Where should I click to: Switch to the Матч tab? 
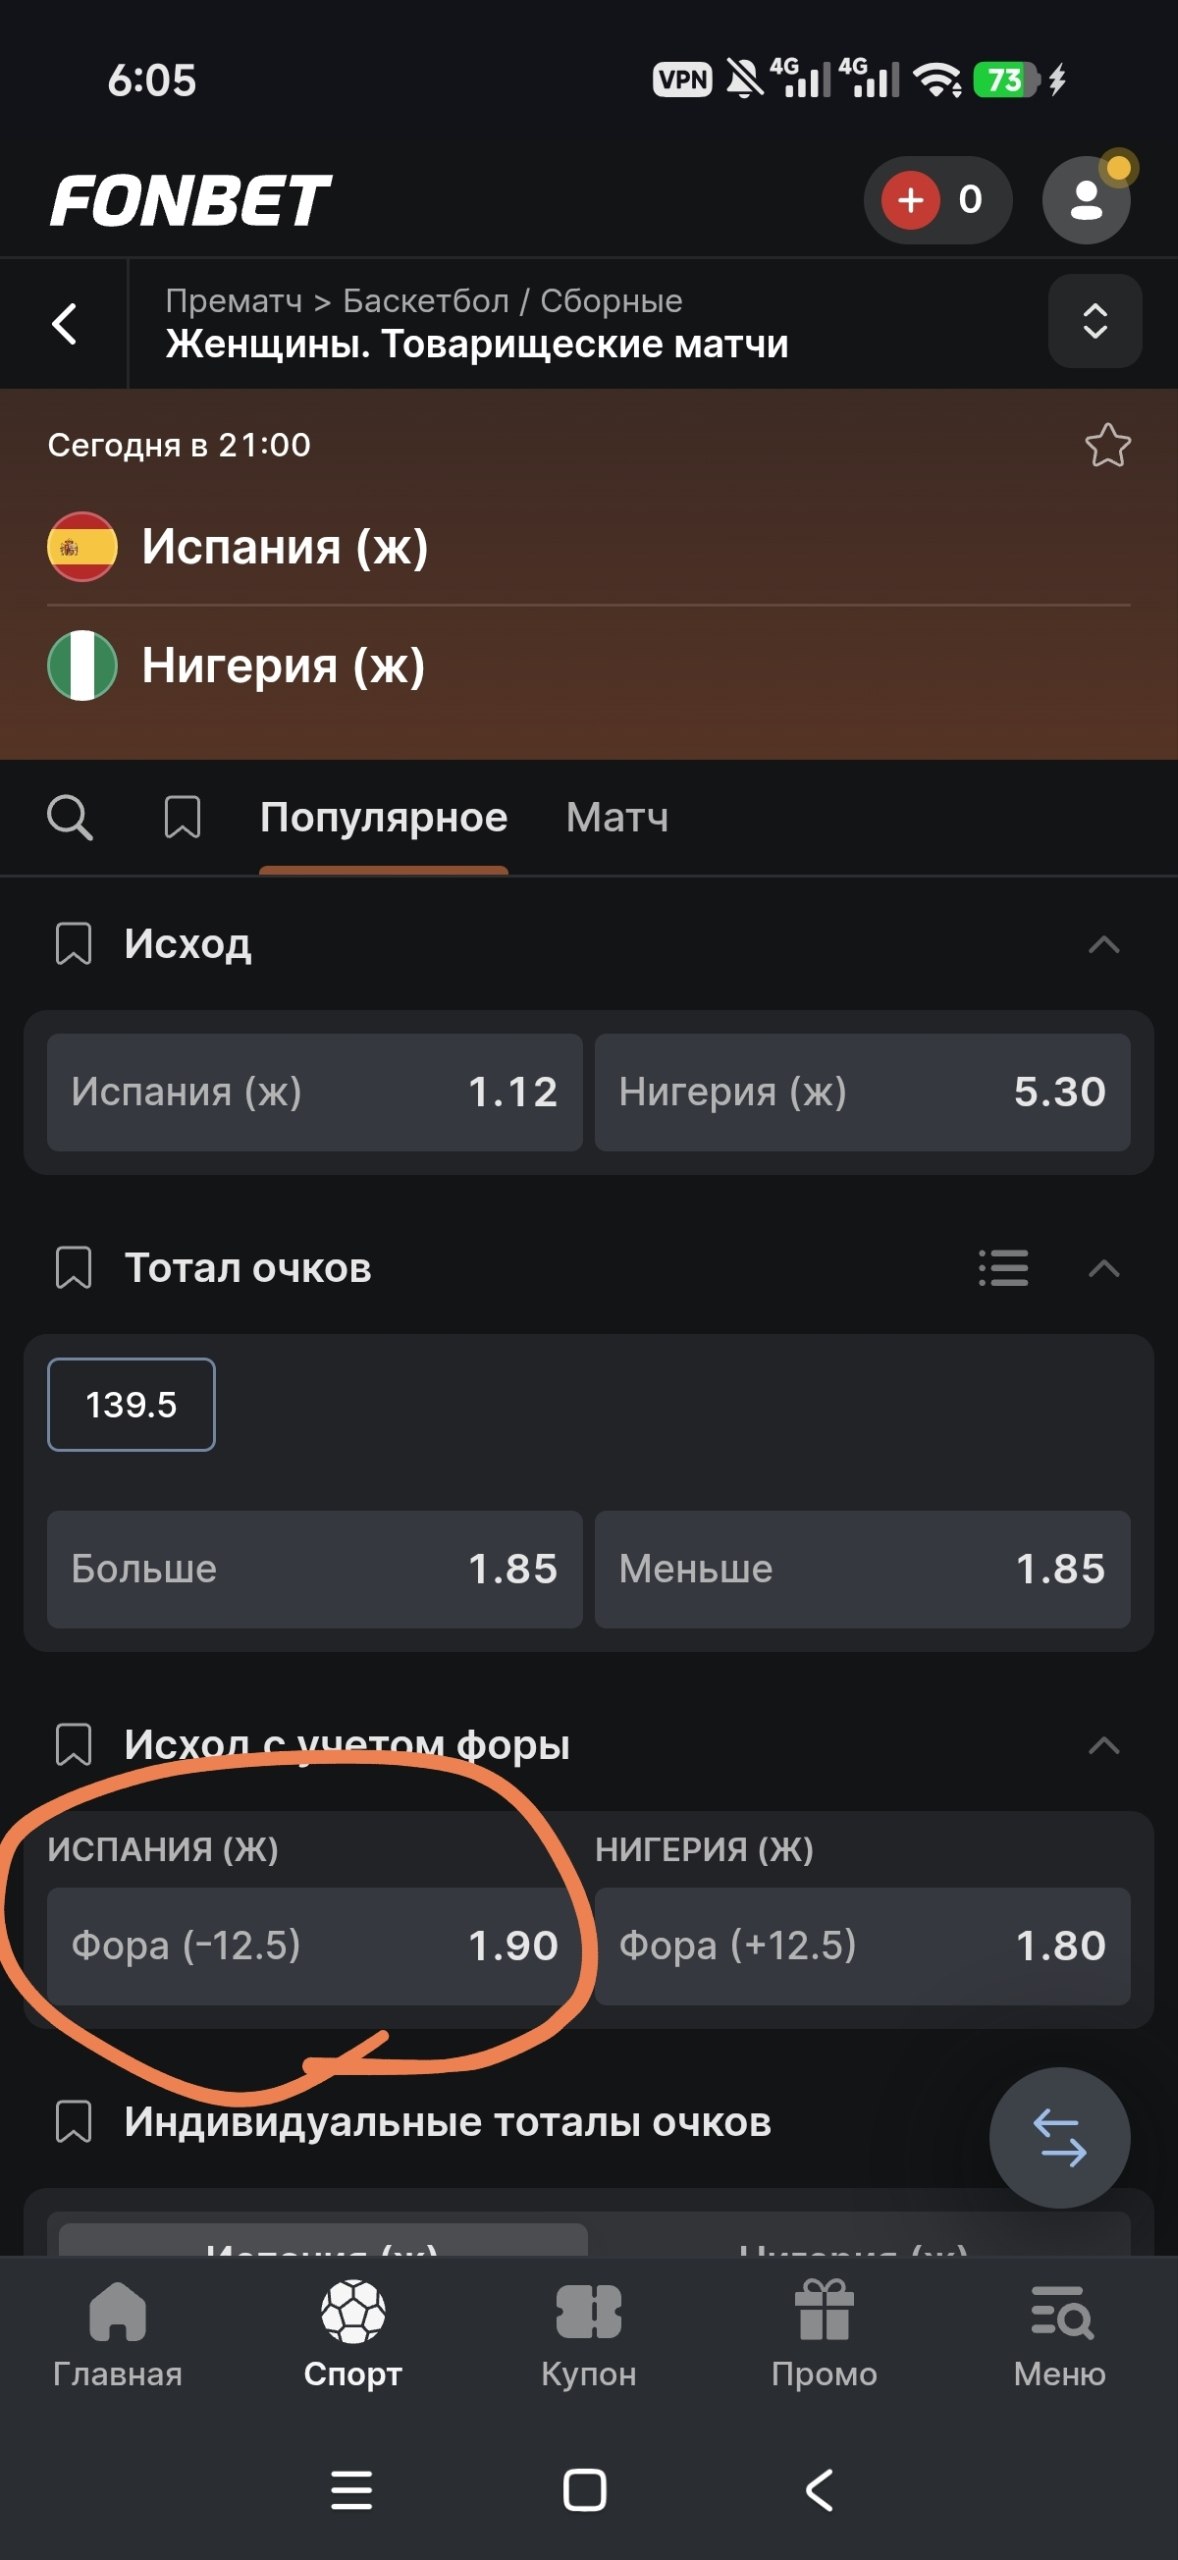617,818
